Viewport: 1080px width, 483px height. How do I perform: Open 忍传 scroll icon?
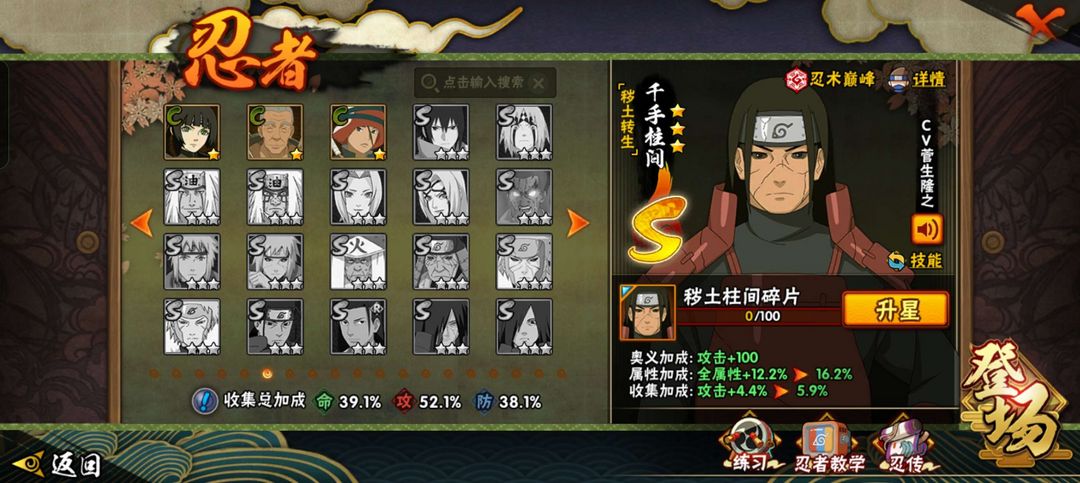coord(903,445)
